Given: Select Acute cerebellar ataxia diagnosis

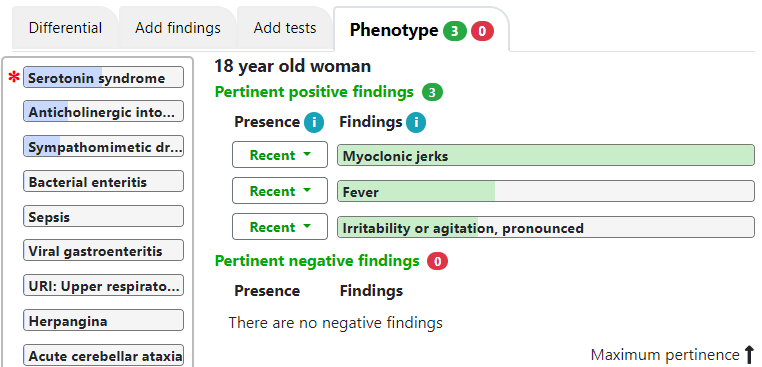Looking at the screenshot, I should pos(104,355).
